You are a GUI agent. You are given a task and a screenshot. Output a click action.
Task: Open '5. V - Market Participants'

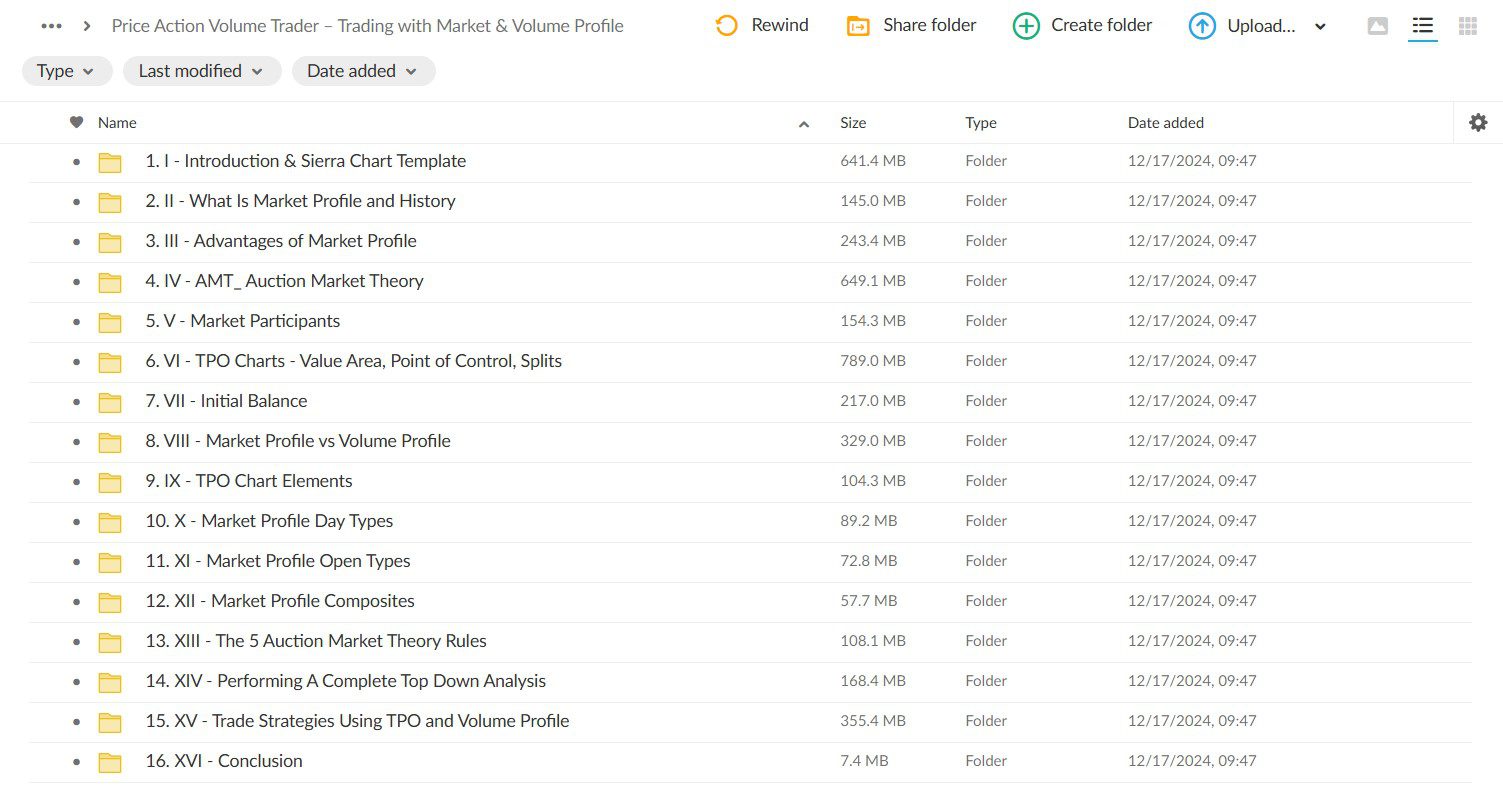(x=243, y=321)
